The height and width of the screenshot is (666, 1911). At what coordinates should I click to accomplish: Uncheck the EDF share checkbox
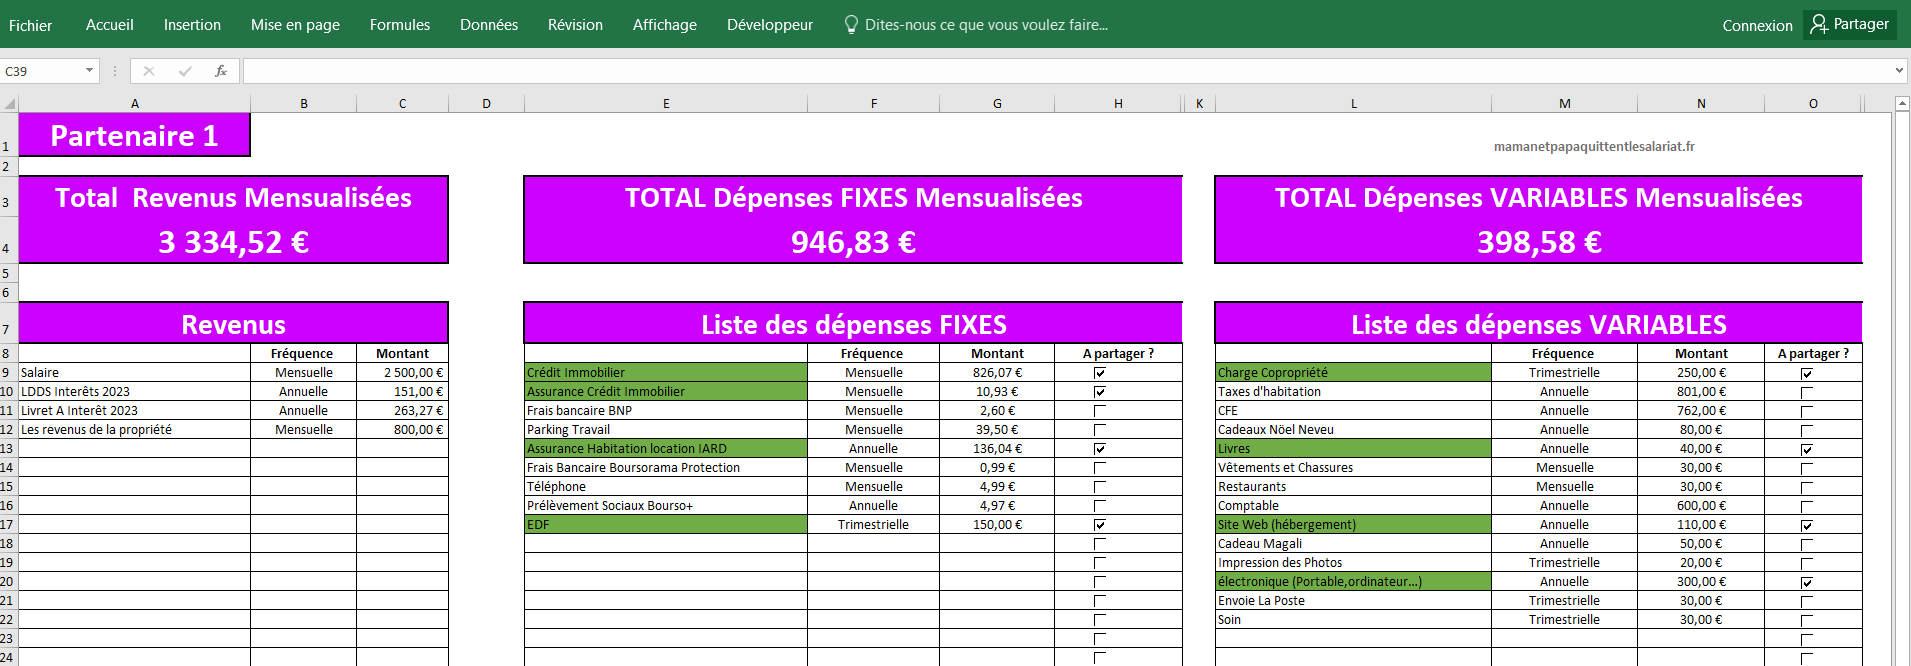click(x=1100, y=525)
